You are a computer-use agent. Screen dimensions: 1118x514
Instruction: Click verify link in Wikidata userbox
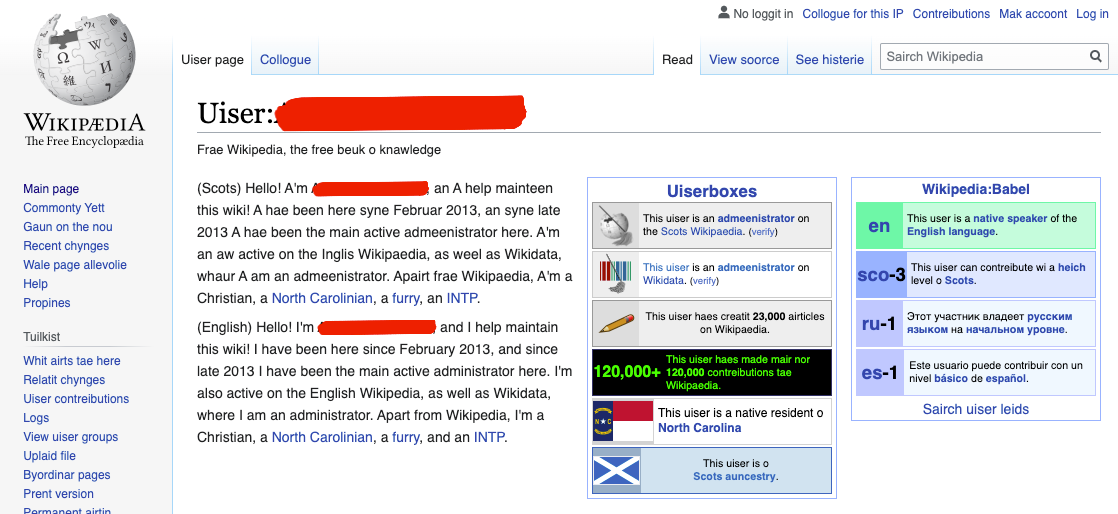[x=704, y=281]
